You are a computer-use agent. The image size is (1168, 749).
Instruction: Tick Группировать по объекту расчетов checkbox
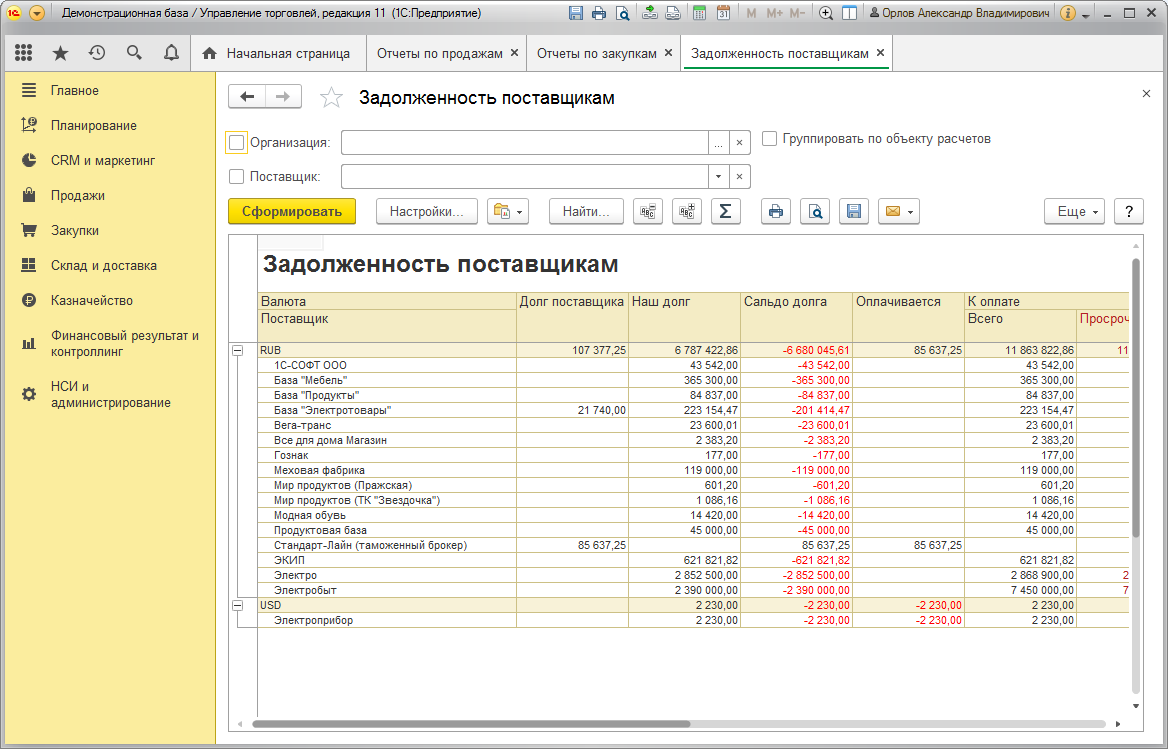point(769,138)
